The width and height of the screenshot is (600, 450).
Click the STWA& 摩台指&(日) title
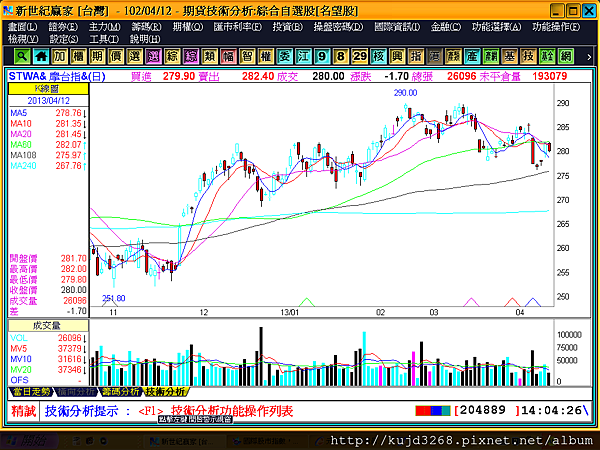(x=57, y=76)
